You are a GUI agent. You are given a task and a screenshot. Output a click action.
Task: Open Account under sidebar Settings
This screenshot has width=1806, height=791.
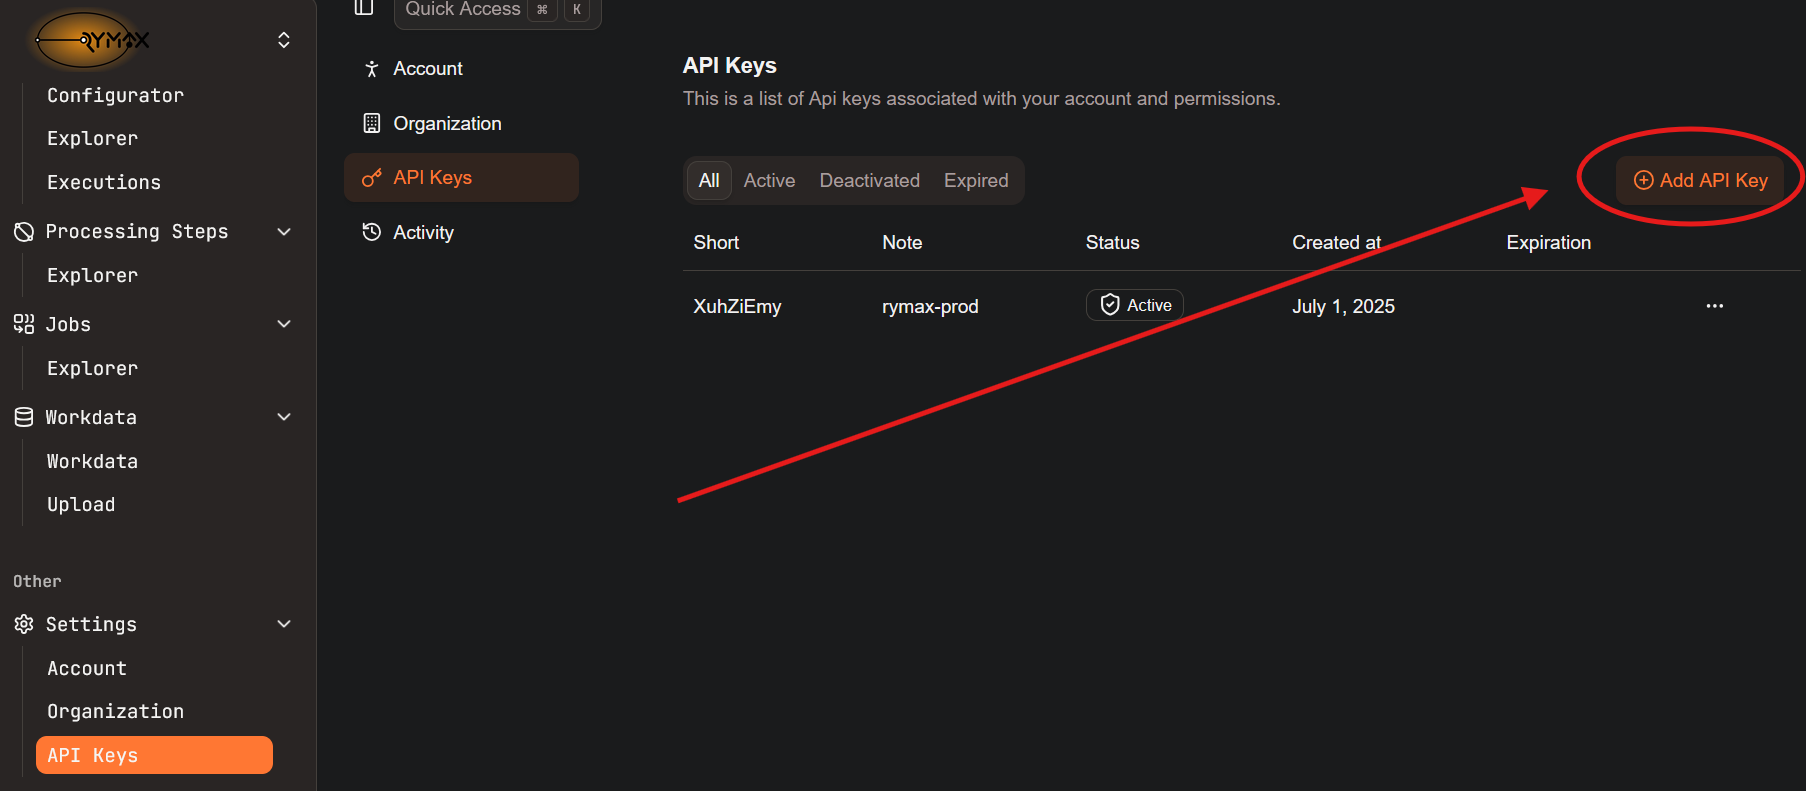pos(87,668)
